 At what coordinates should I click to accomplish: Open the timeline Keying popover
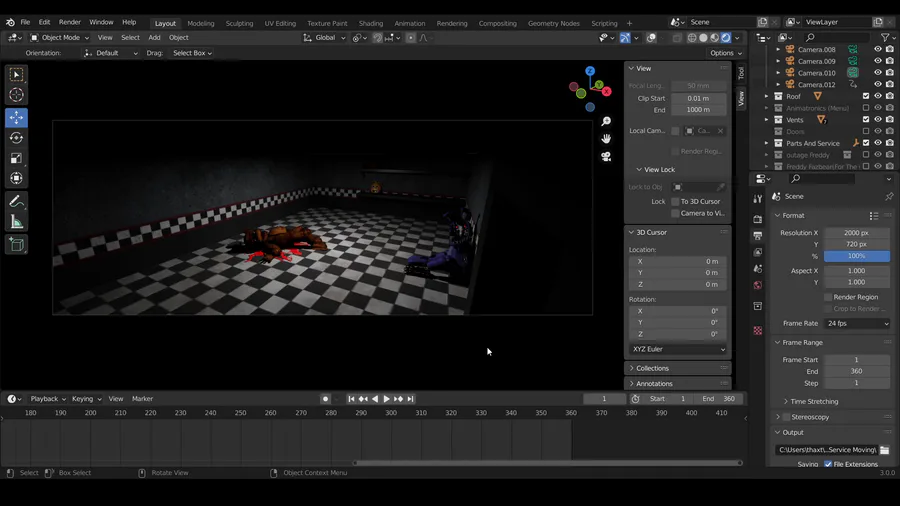point(86,399)
